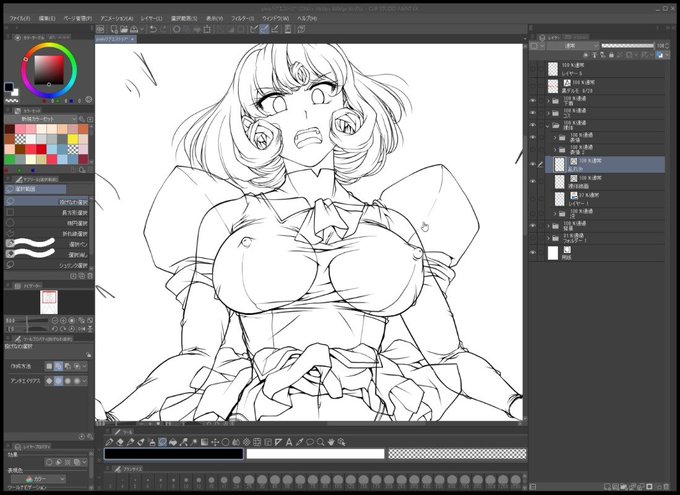Image resolution: width=680 pixels, height=495 pixels.
Task: Select the Zoom magnifier tool
Action: pyautogui.click(x=320, y=442)
